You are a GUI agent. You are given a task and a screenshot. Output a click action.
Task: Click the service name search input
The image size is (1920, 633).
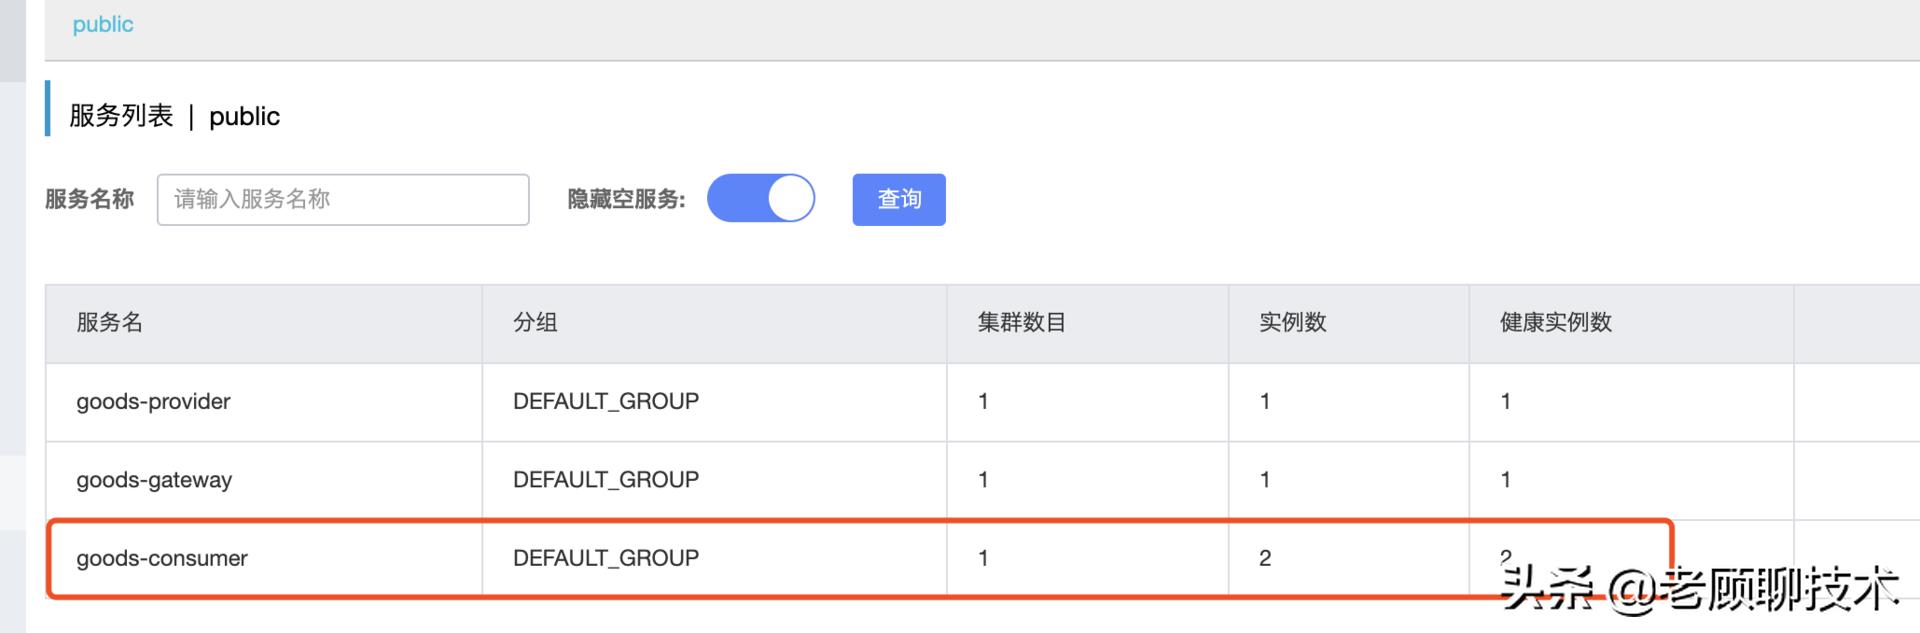342,199
